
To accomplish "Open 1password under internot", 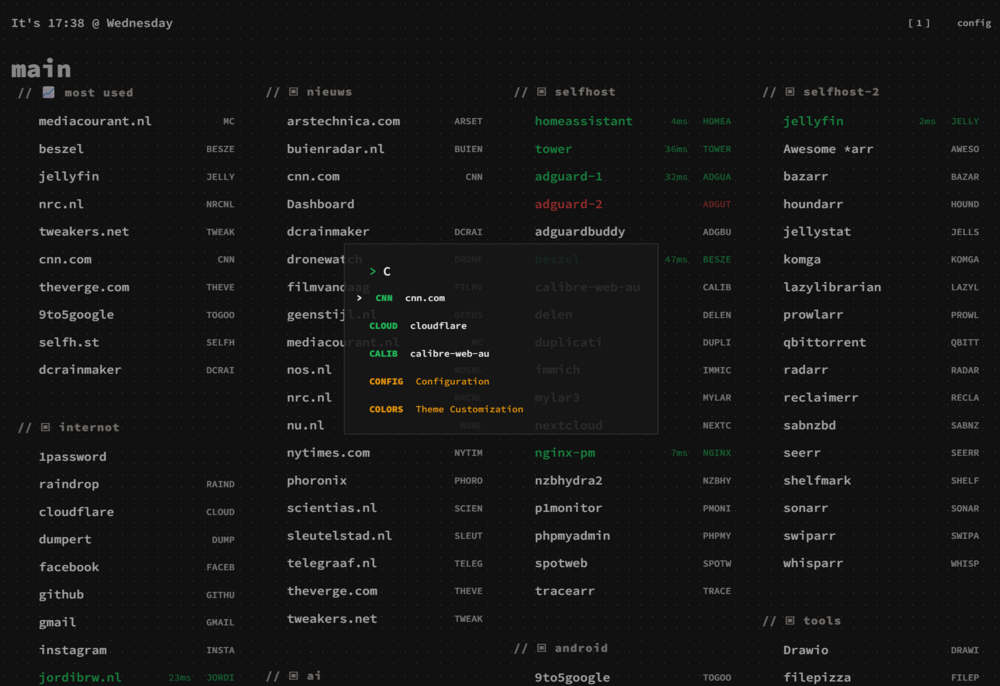I will (73, 456).
